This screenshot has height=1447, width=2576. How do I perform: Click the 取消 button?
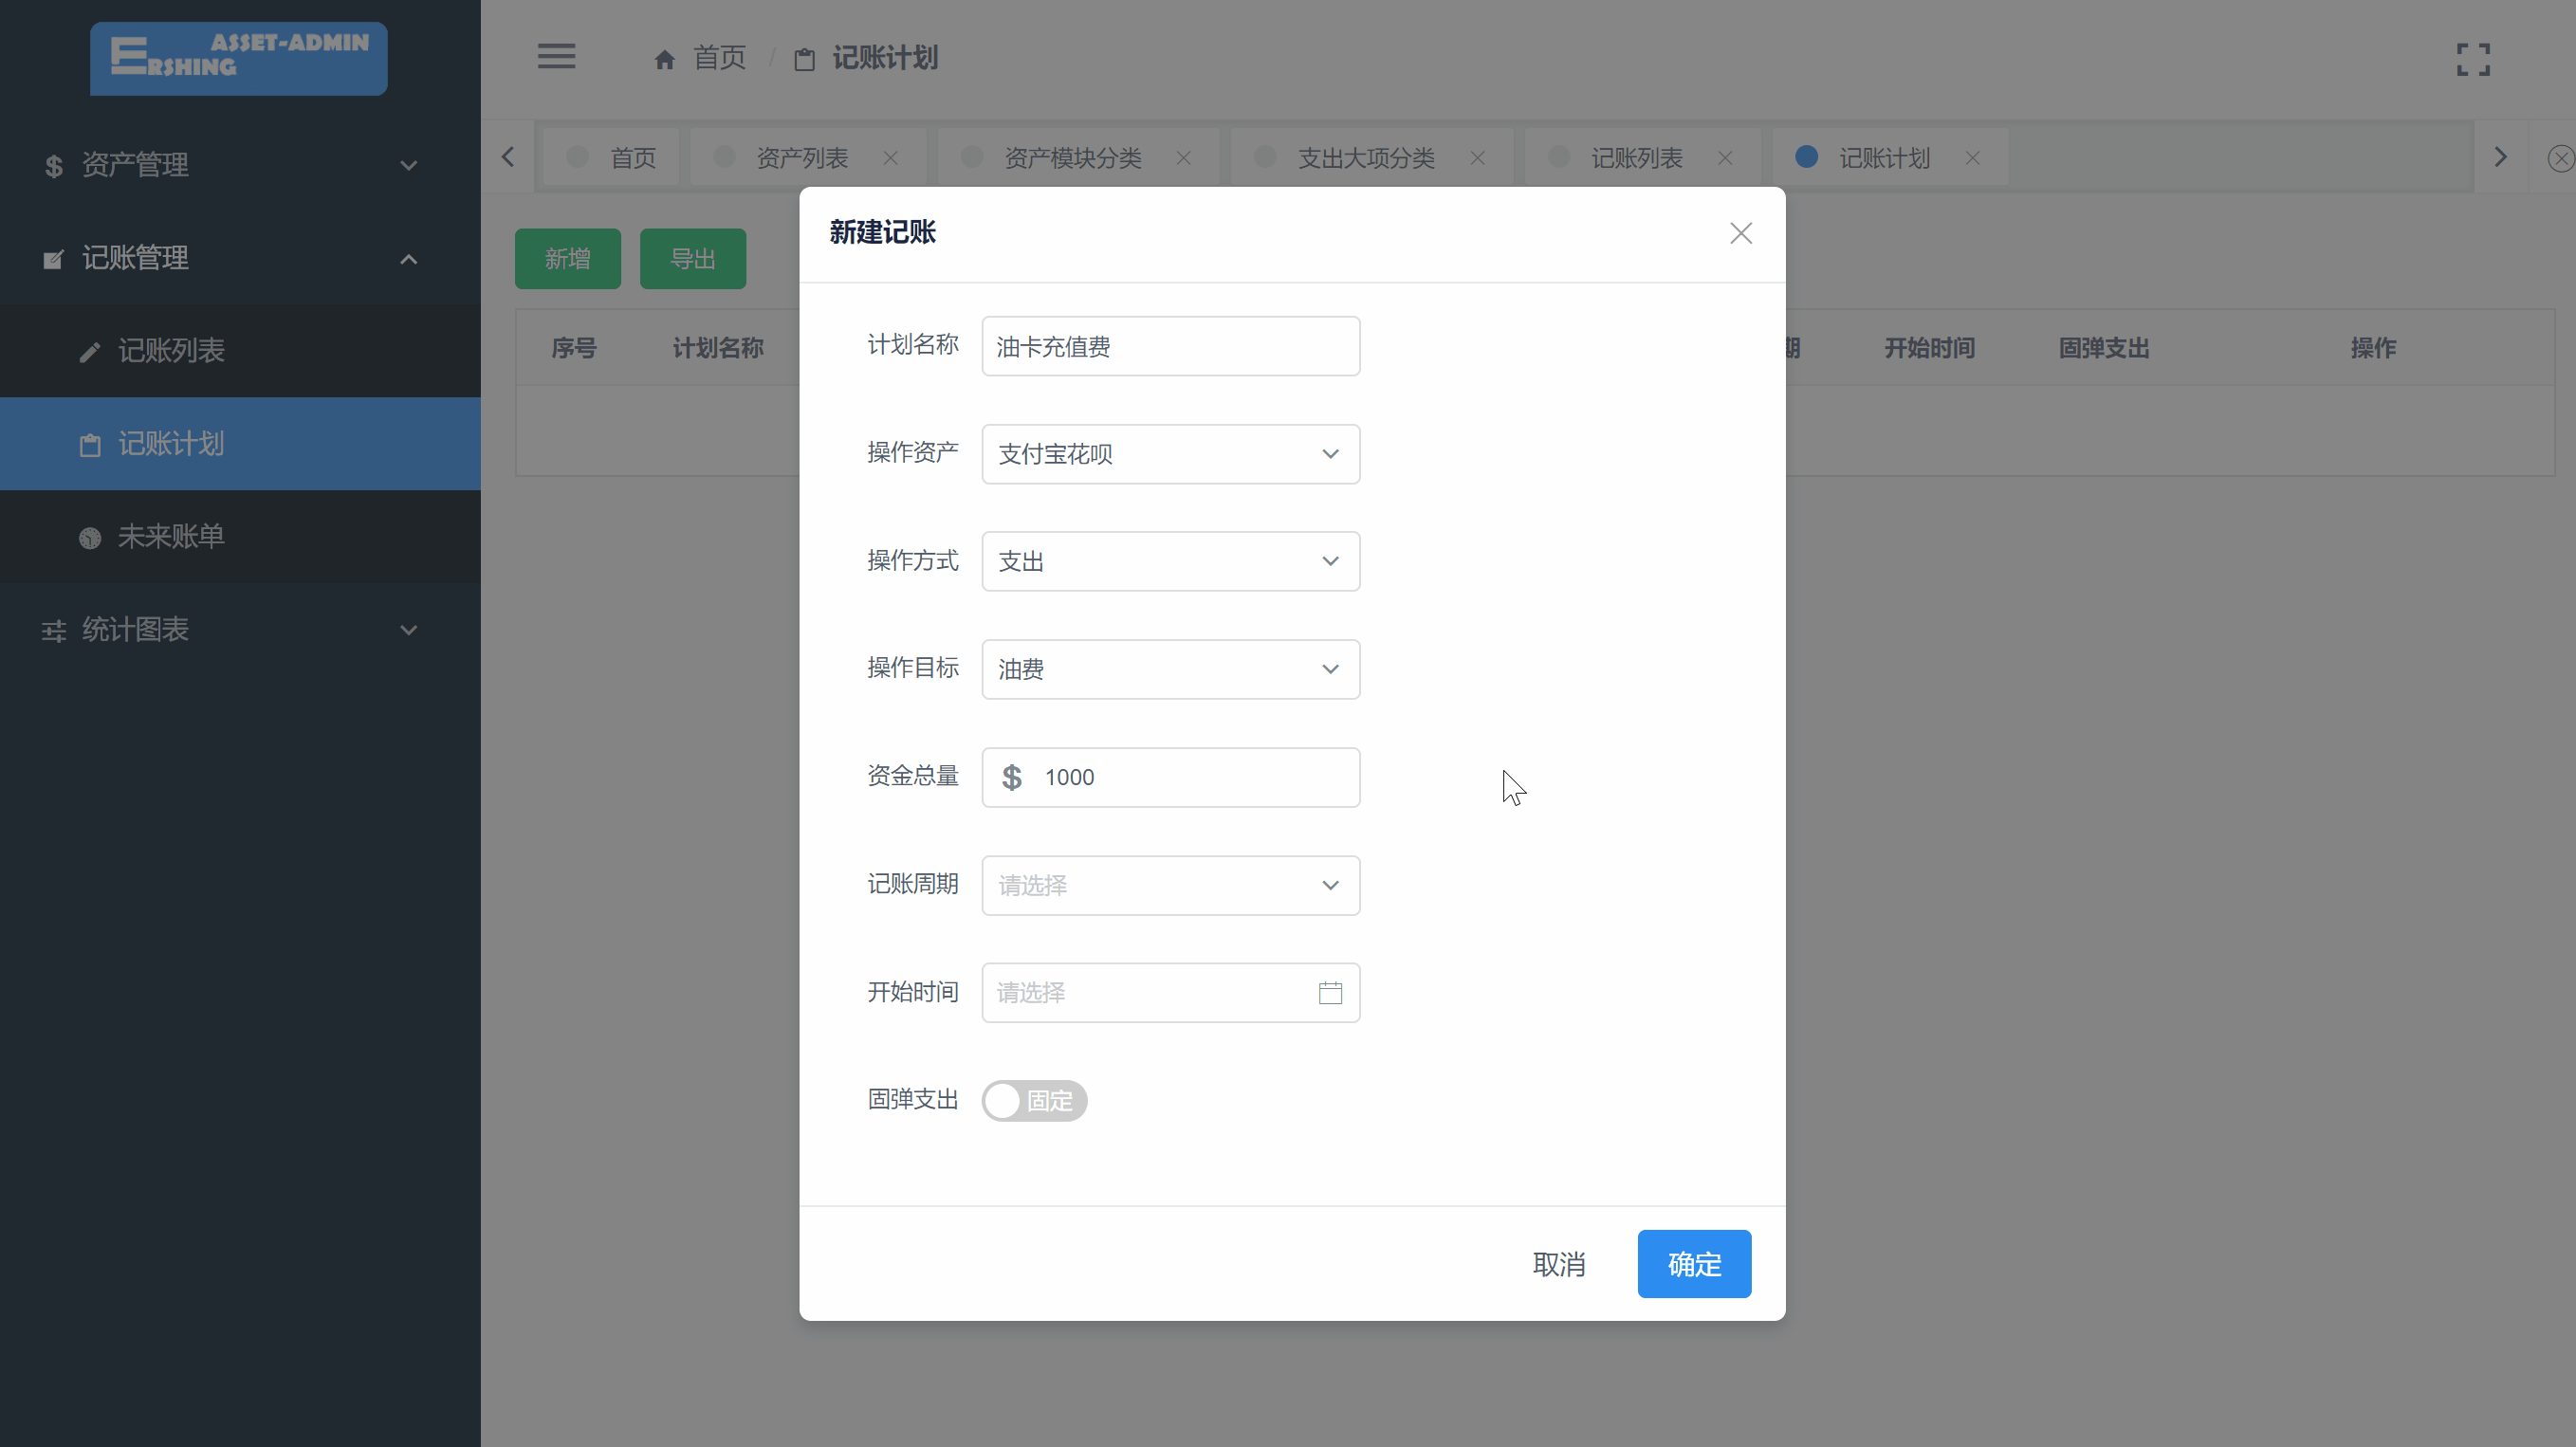point(1559,1264)
